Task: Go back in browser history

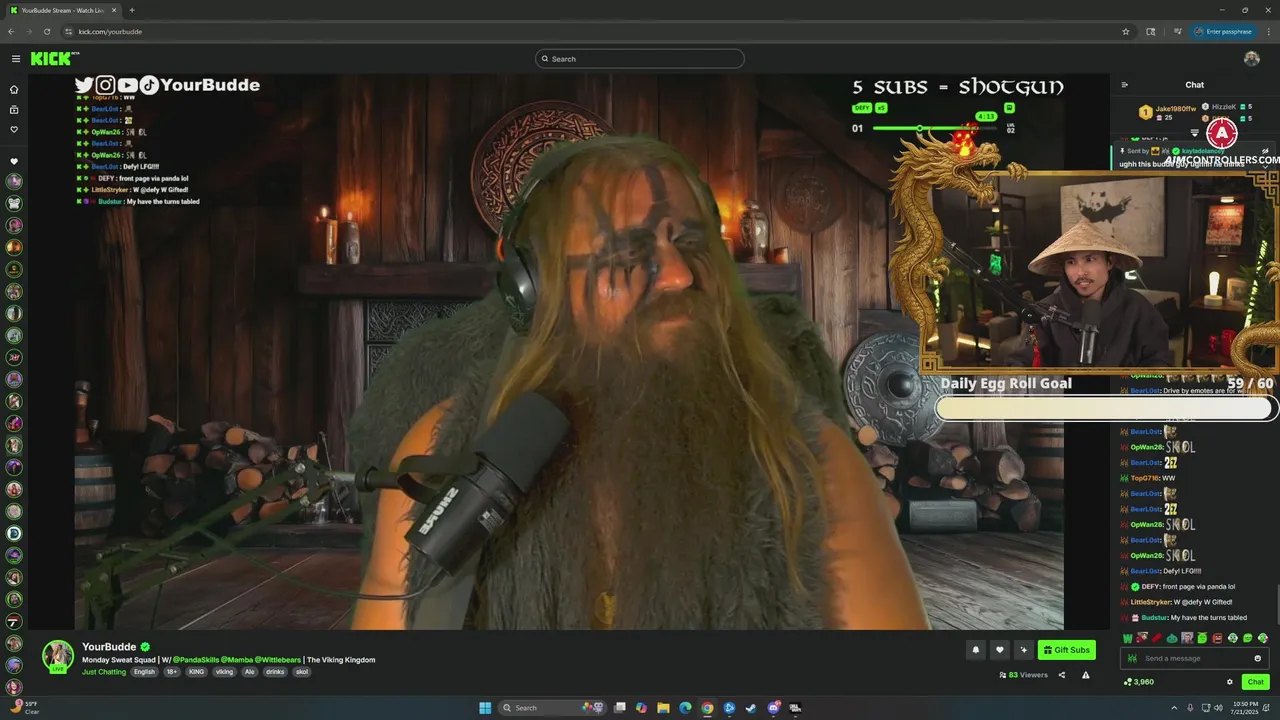Action: [x=11, y=31]
